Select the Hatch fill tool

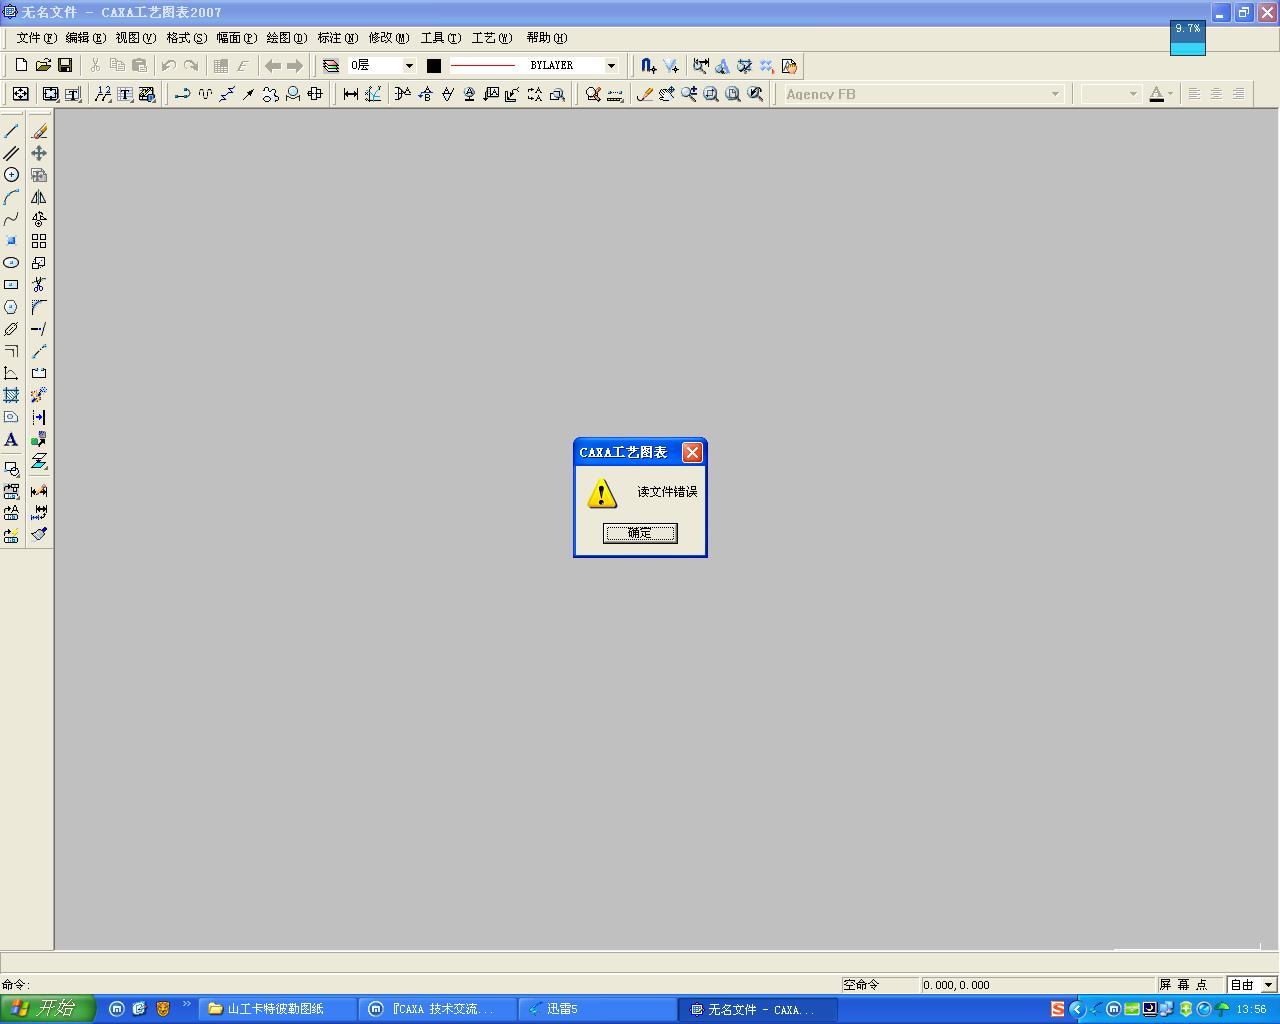(x=11, y=395)
